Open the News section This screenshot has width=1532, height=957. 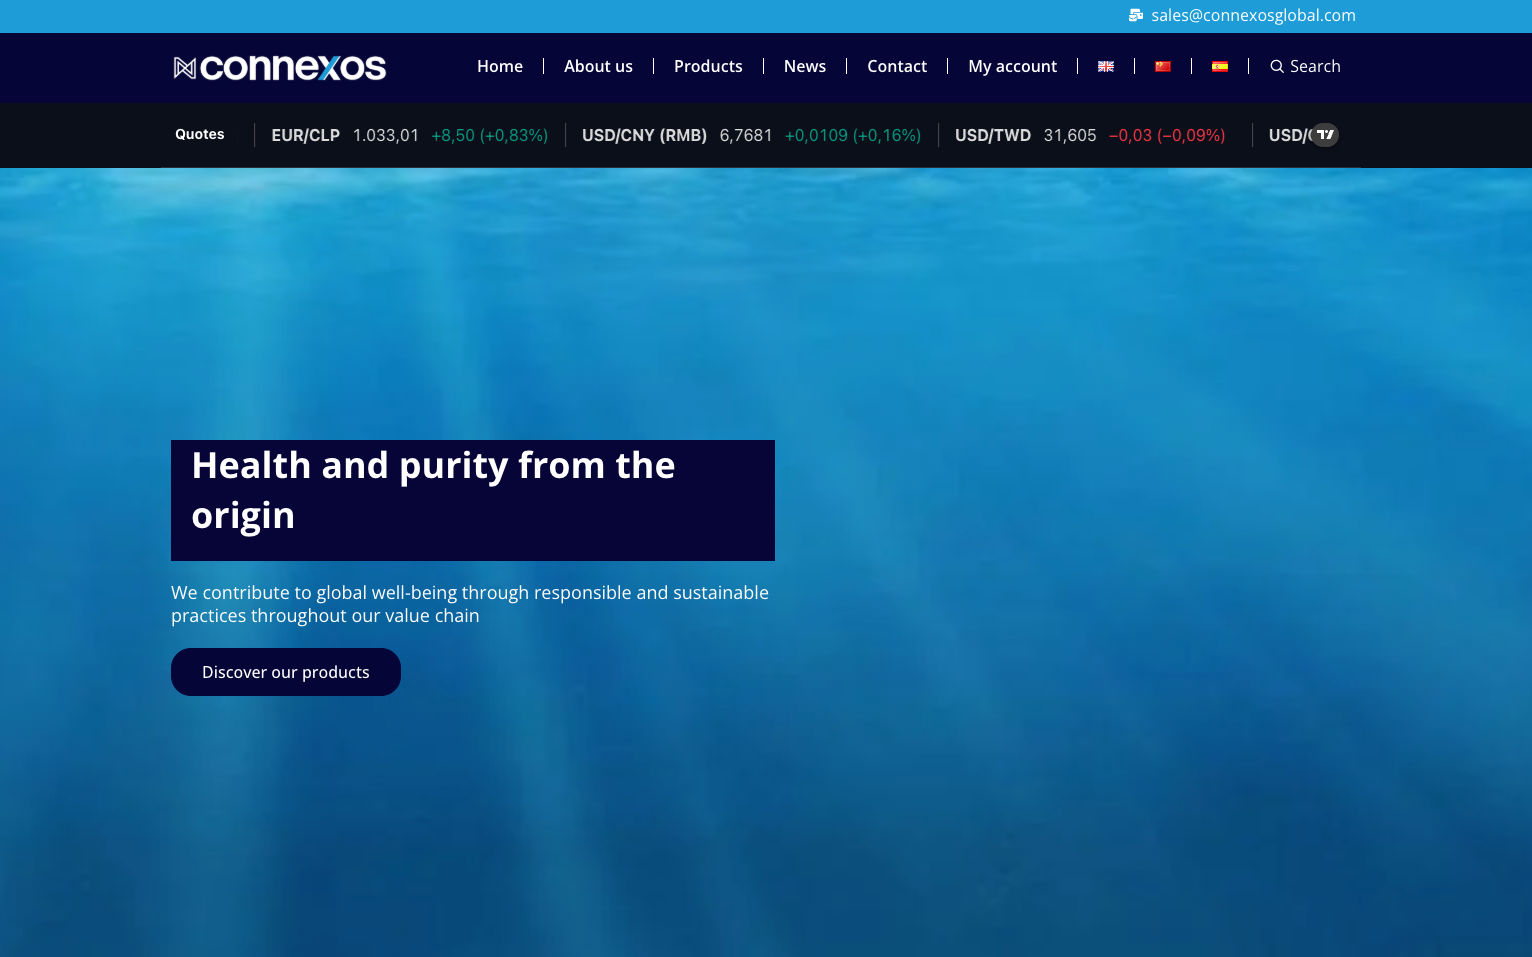[x=805, y=66]
